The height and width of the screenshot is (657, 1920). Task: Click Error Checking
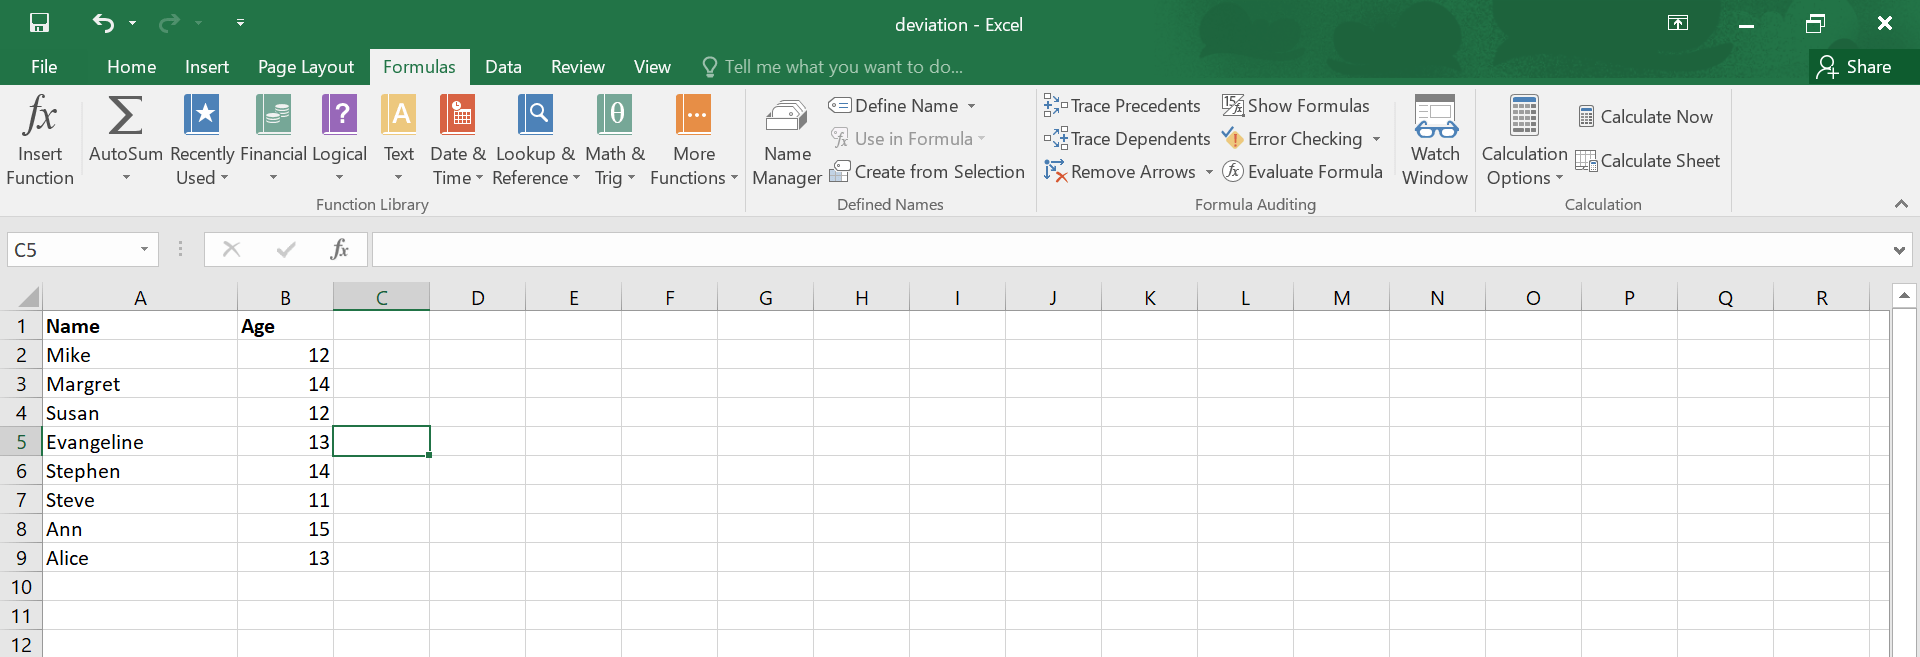[1292, 138]
